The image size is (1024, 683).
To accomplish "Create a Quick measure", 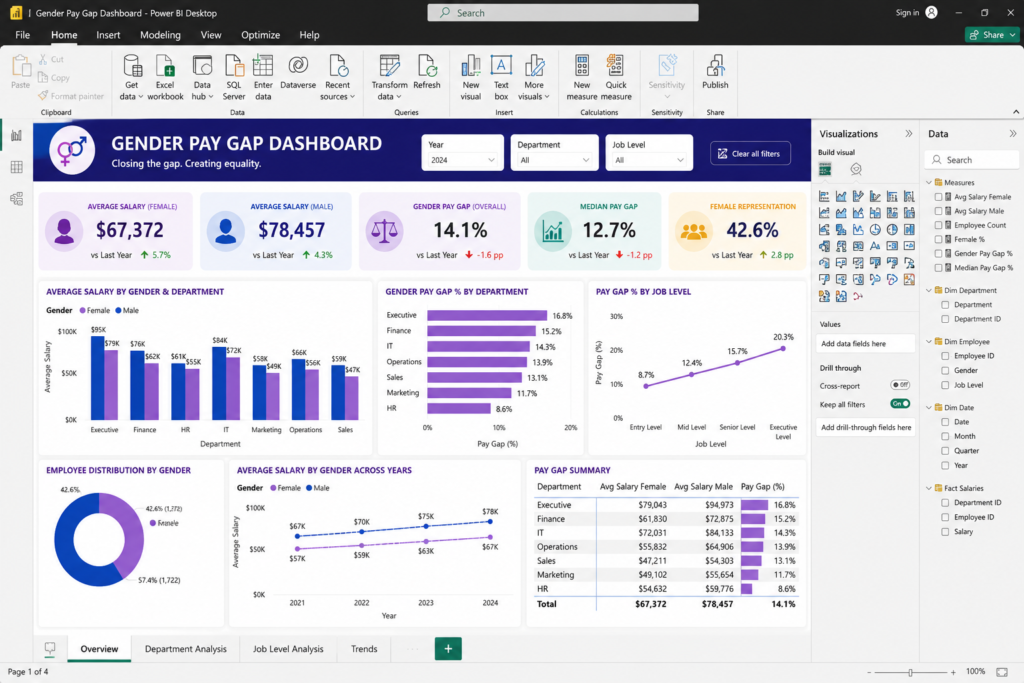I will tap(616, 77).
